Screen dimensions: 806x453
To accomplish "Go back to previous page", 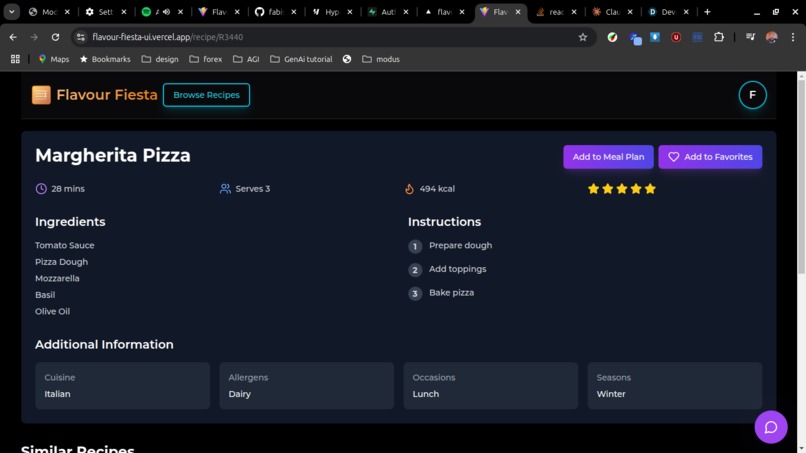I will (x=13, y=37).
